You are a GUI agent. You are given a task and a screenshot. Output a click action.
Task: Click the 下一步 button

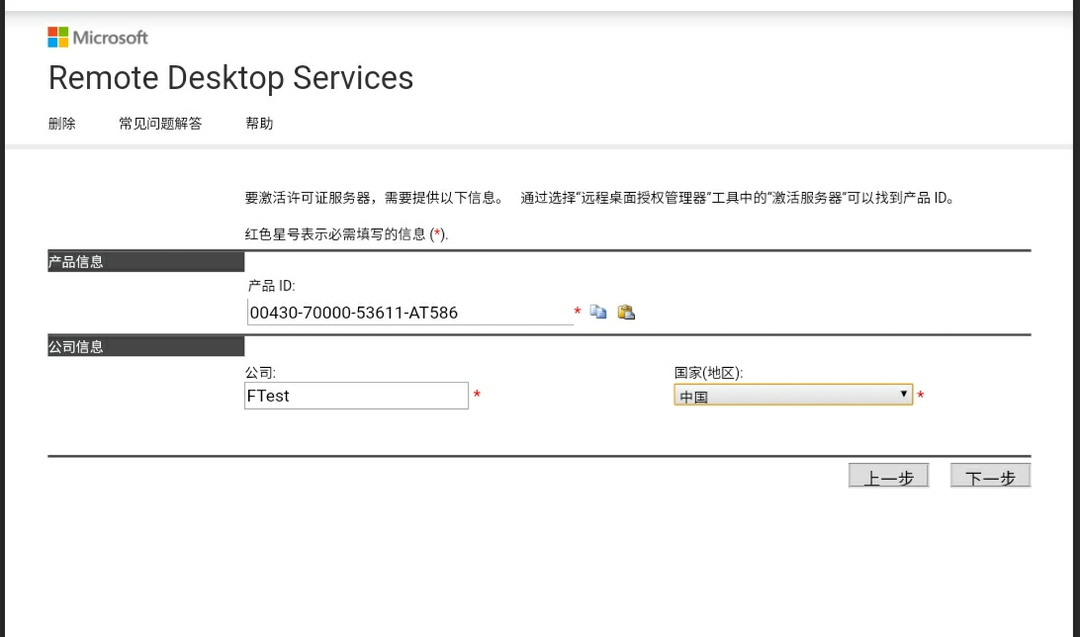(990, 476)
